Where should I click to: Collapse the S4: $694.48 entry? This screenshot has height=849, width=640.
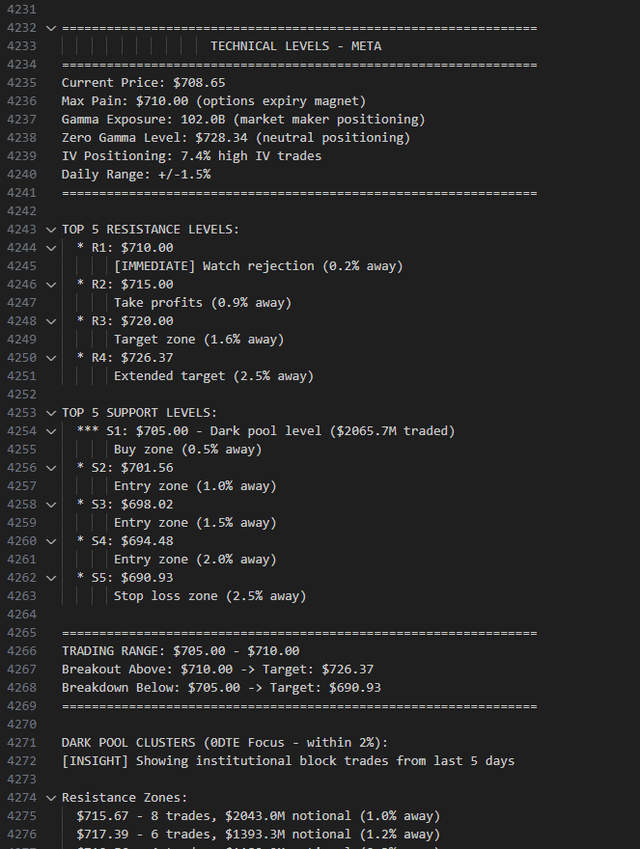[x=51, y=541]
